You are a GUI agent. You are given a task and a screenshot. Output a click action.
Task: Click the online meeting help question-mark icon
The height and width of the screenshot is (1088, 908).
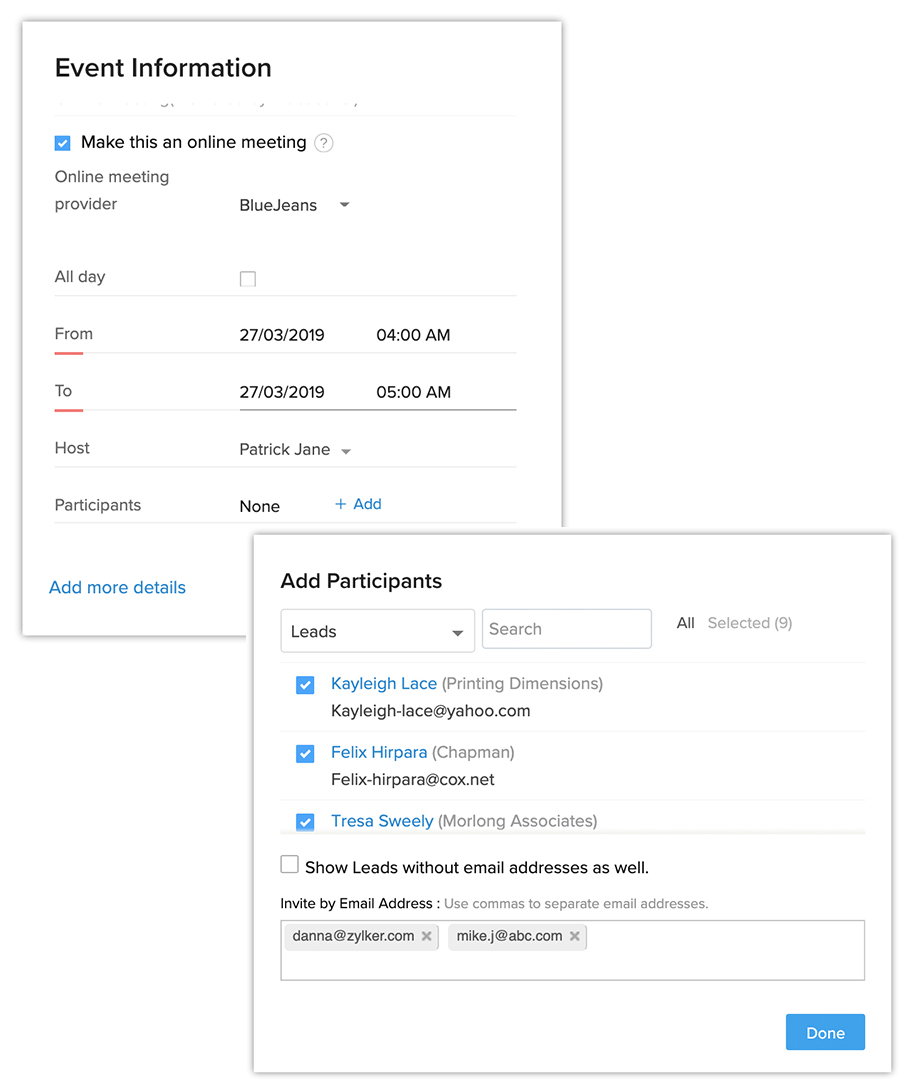tap(323, 143)
